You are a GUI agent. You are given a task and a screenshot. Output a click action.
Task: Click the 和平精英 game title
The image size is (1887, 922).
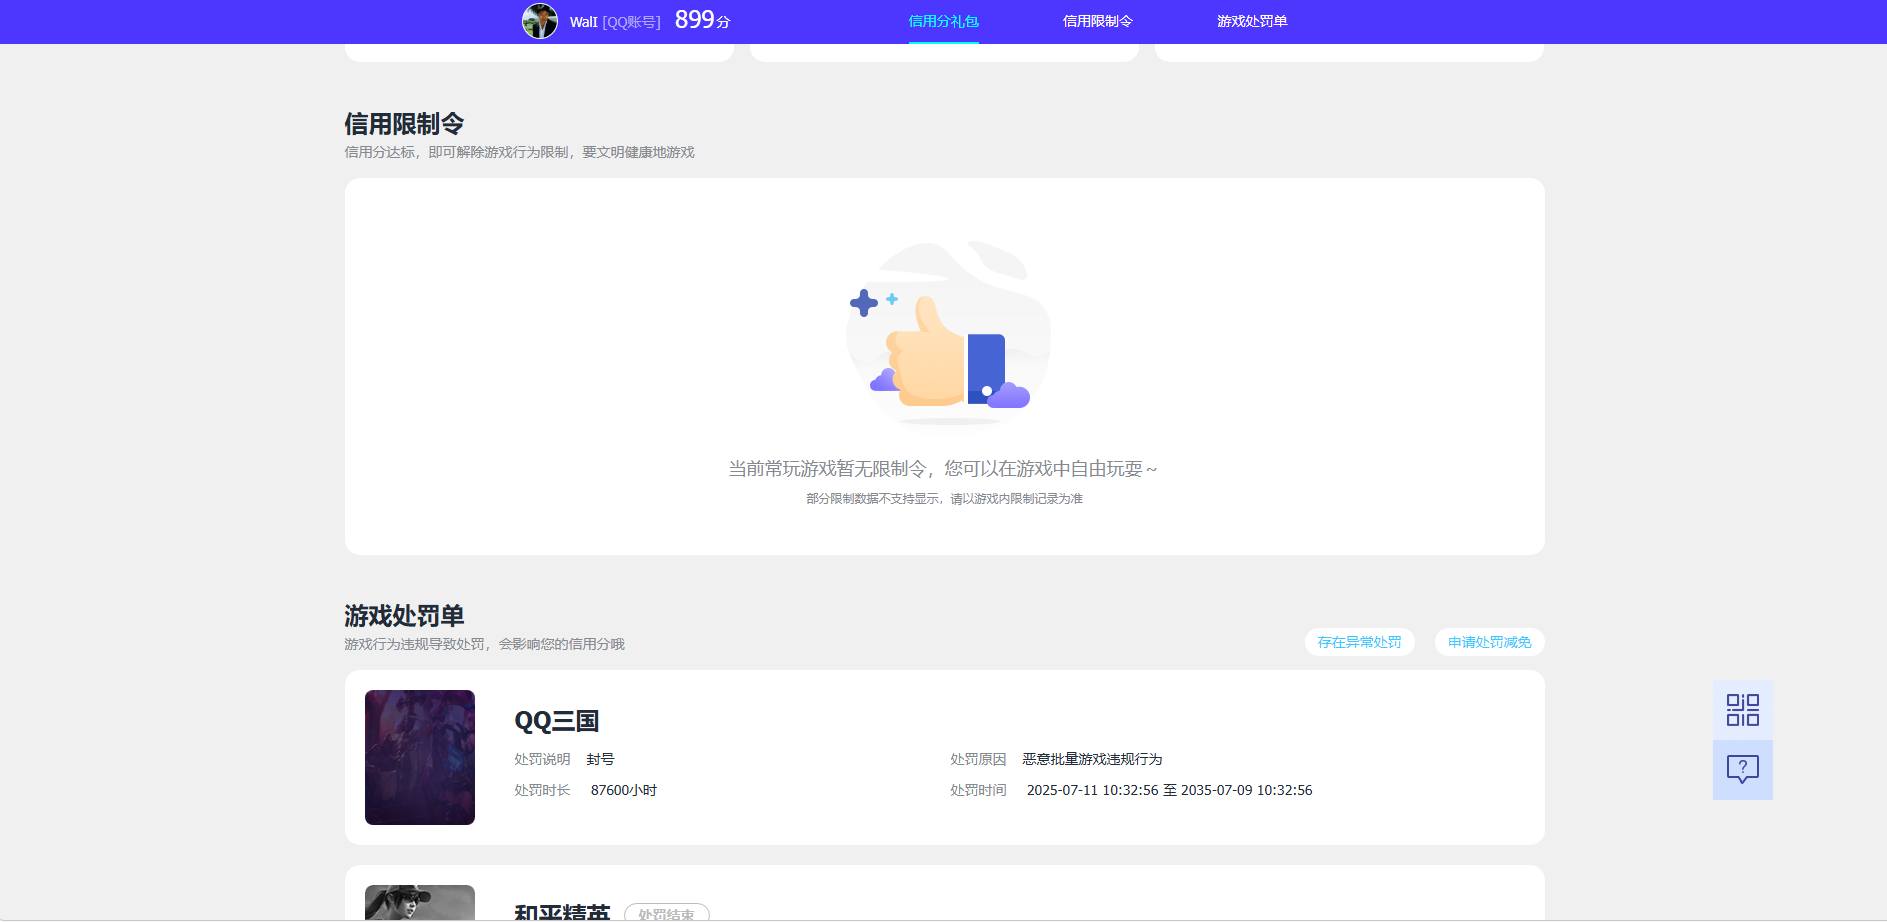point(561,912)
